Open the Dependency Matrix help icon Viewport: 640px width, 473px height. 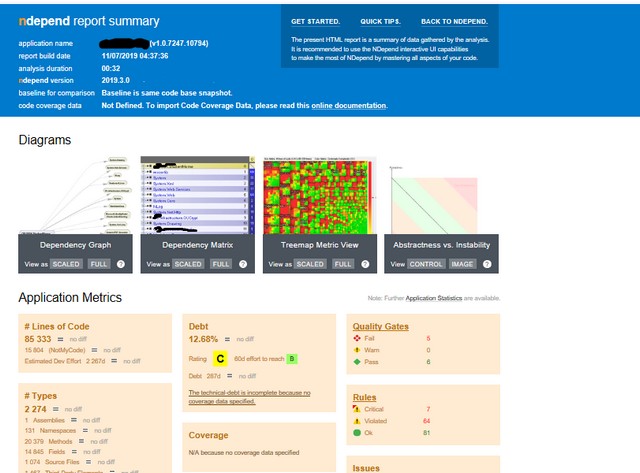click(243, 264)
